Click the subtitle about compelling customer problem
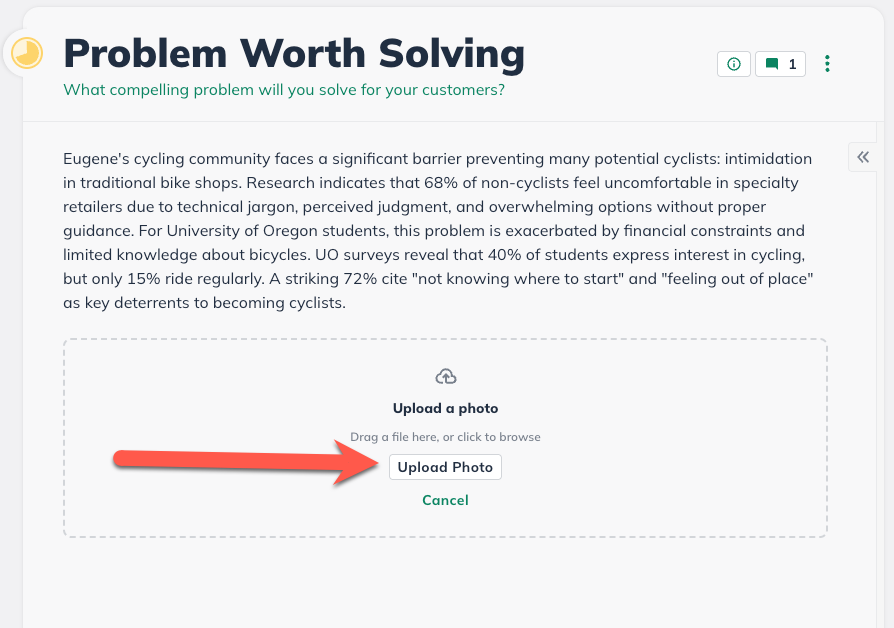Screen dimensions: 894x628 point(284,90)
